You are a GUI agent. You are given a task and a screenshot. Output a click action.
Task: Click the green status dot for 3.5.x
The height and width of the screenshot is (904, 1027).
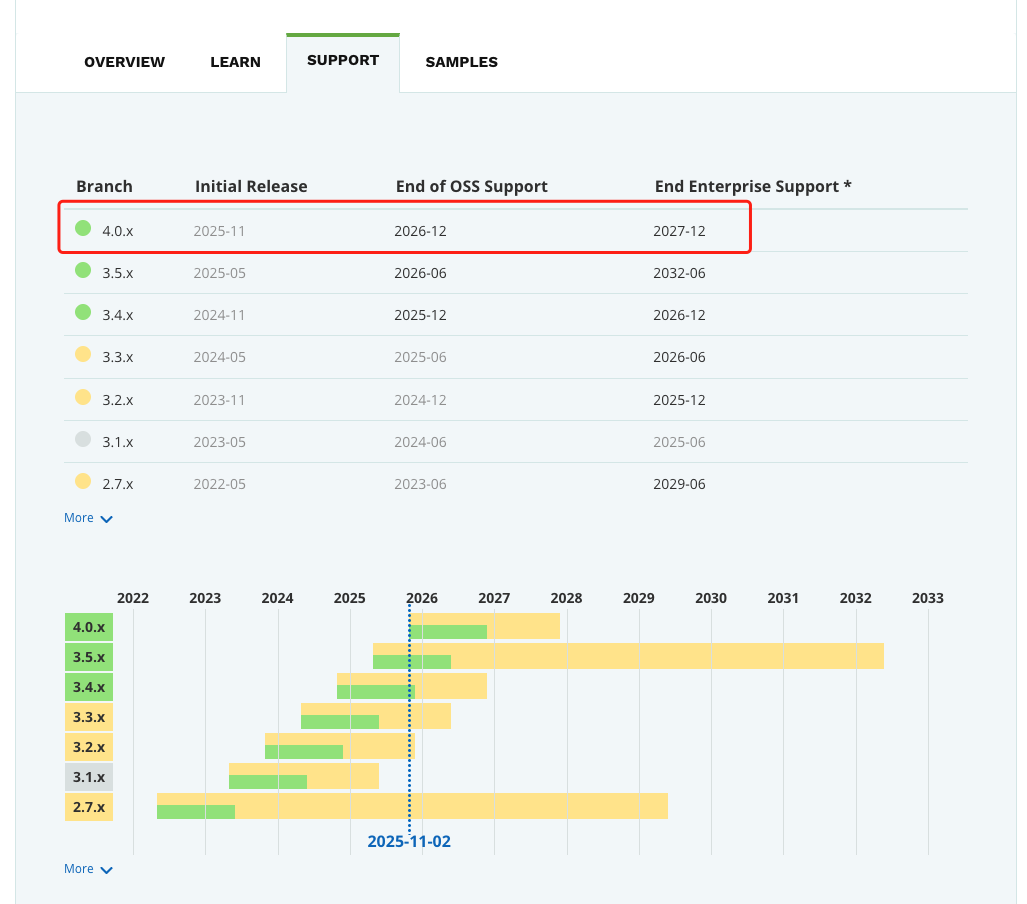[x=83, y=271]
